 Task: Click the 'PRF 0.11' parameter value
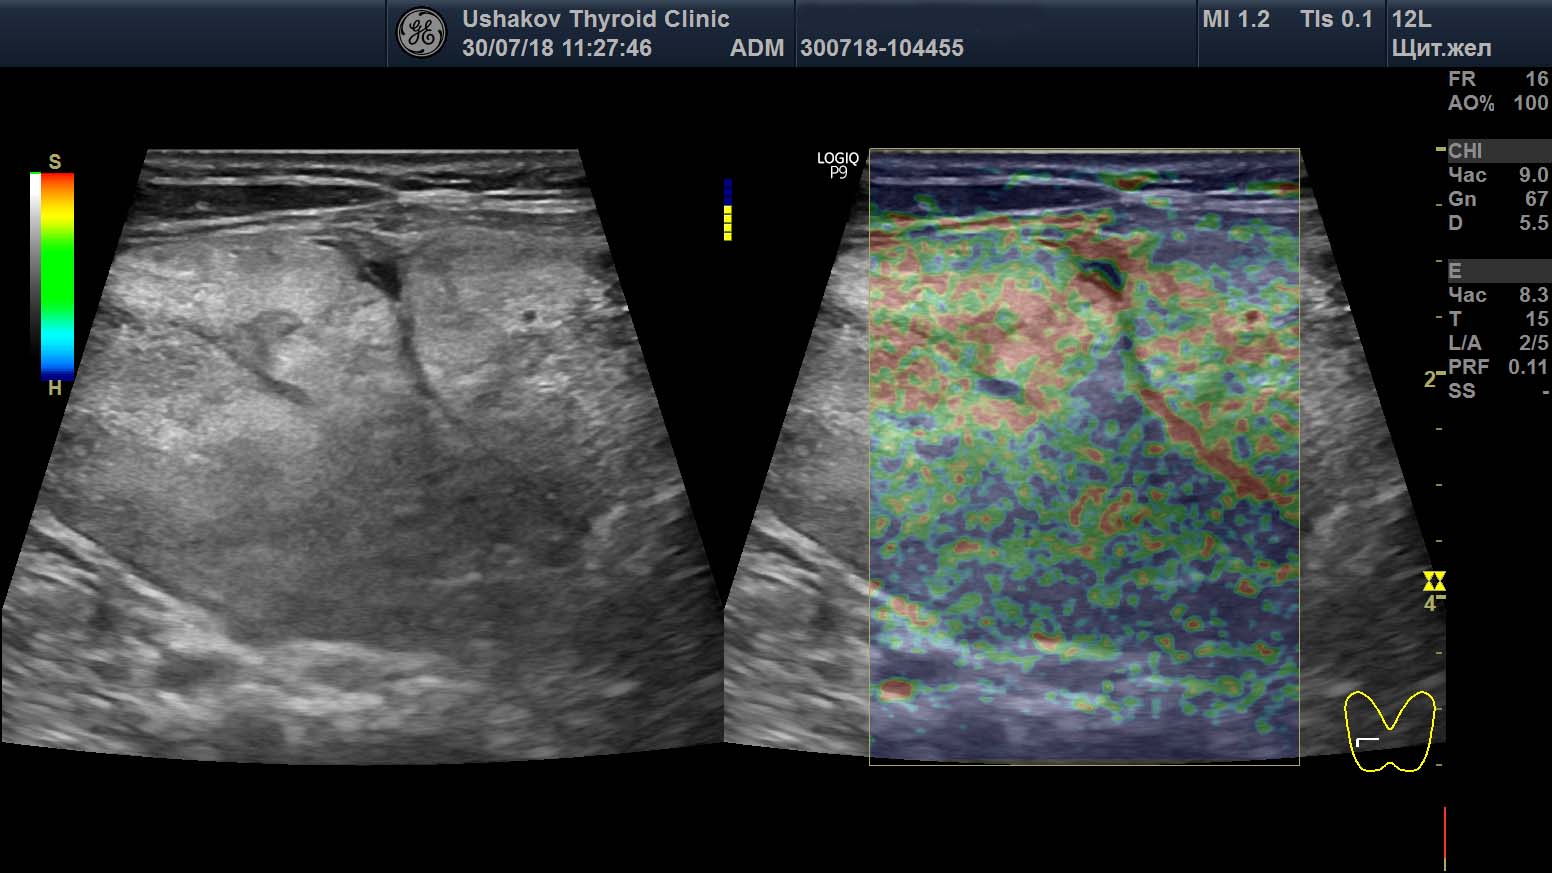tap(1498, 367)
